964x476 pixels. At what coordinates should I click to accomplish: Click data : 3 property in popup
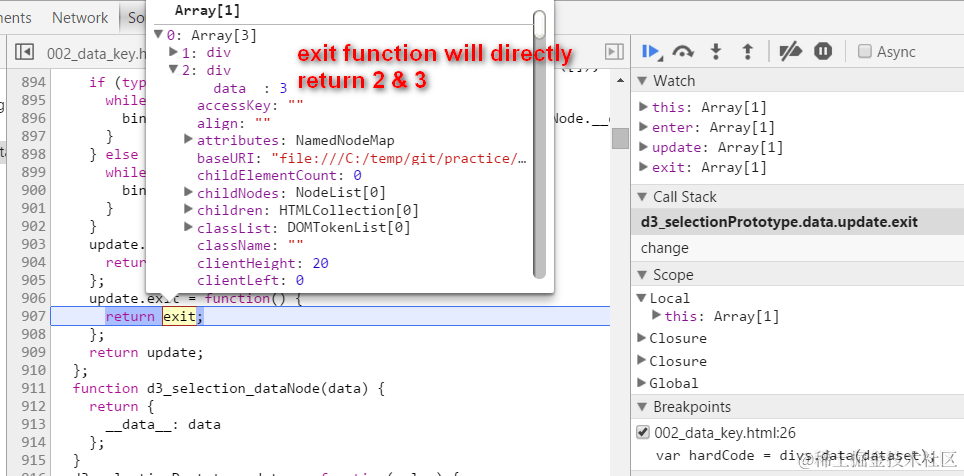pyautogui.click(x=250, y=88)
